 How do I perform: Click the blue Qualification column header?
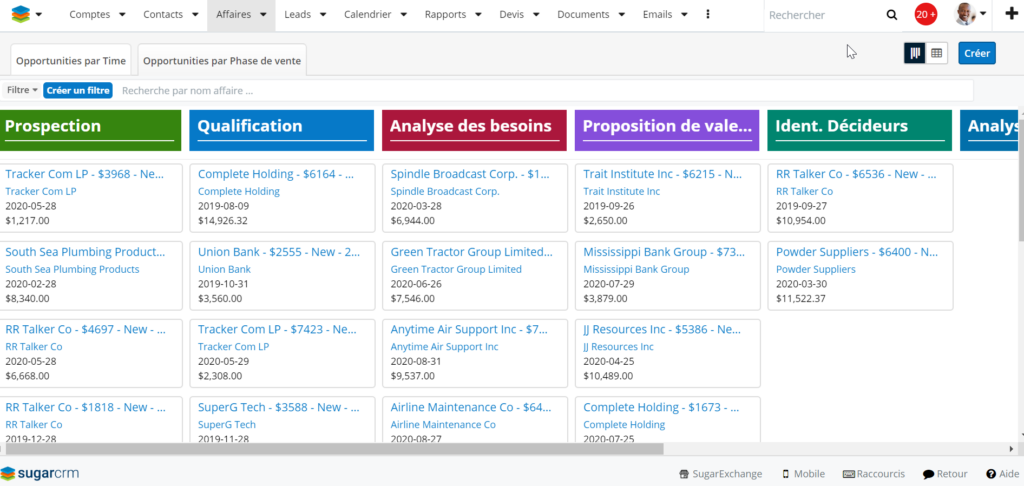point(281,130)
